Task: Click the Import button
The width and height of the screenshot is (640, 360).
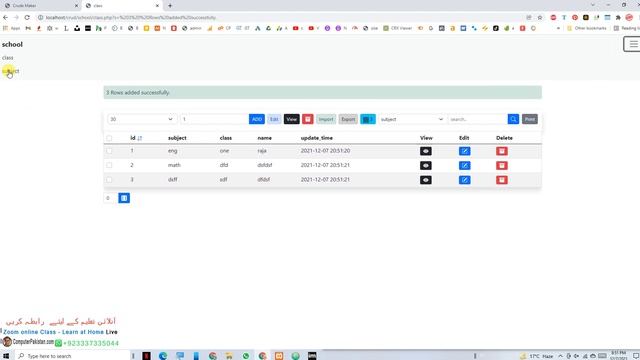Action: [326, 119]
